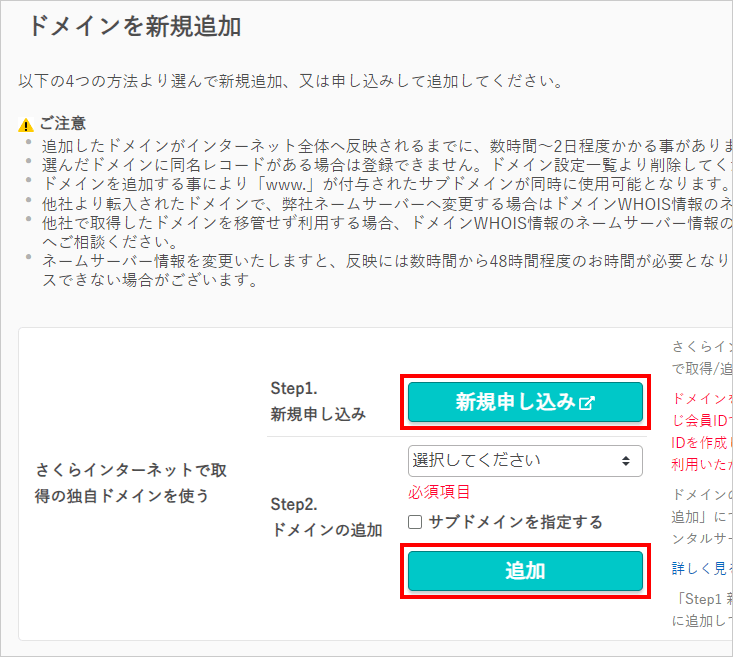Click the up-down arrow icon in the select box

pyautogui.click(x=625, y=461)
